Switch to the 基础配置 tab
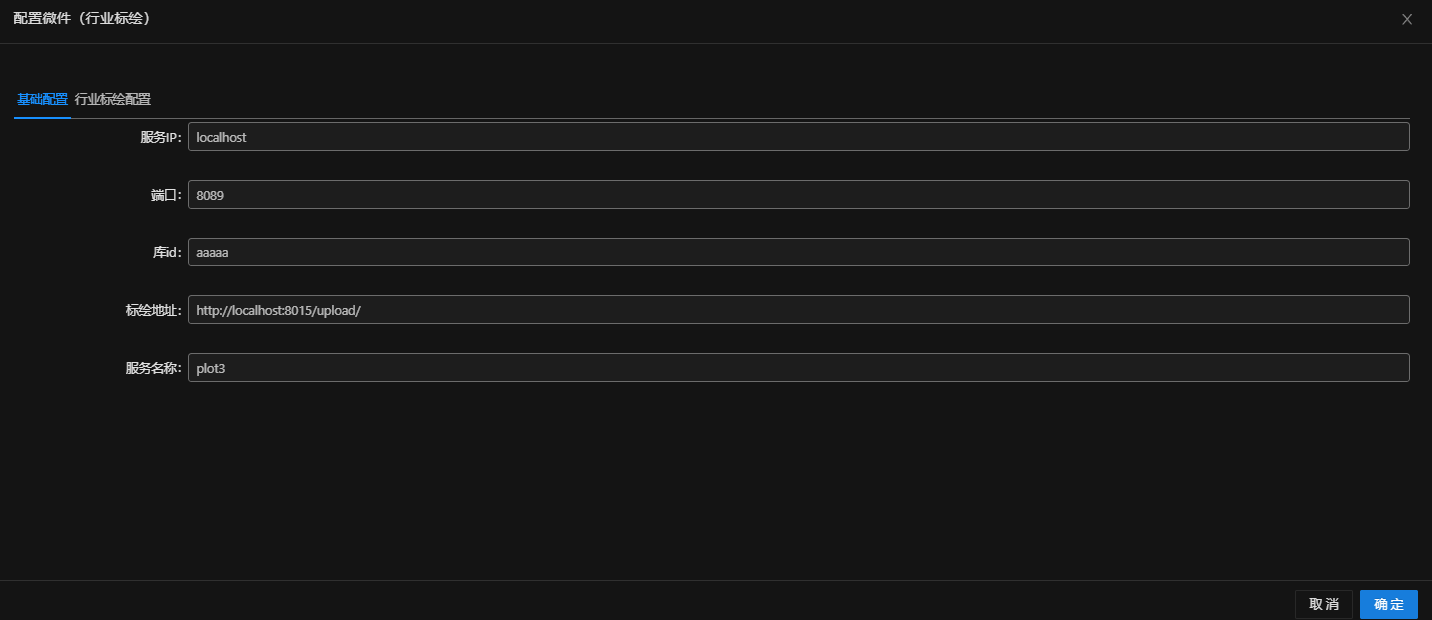The height and width of the screenshot is (620, 1432). pyautogui.click(x=42, y=100)
